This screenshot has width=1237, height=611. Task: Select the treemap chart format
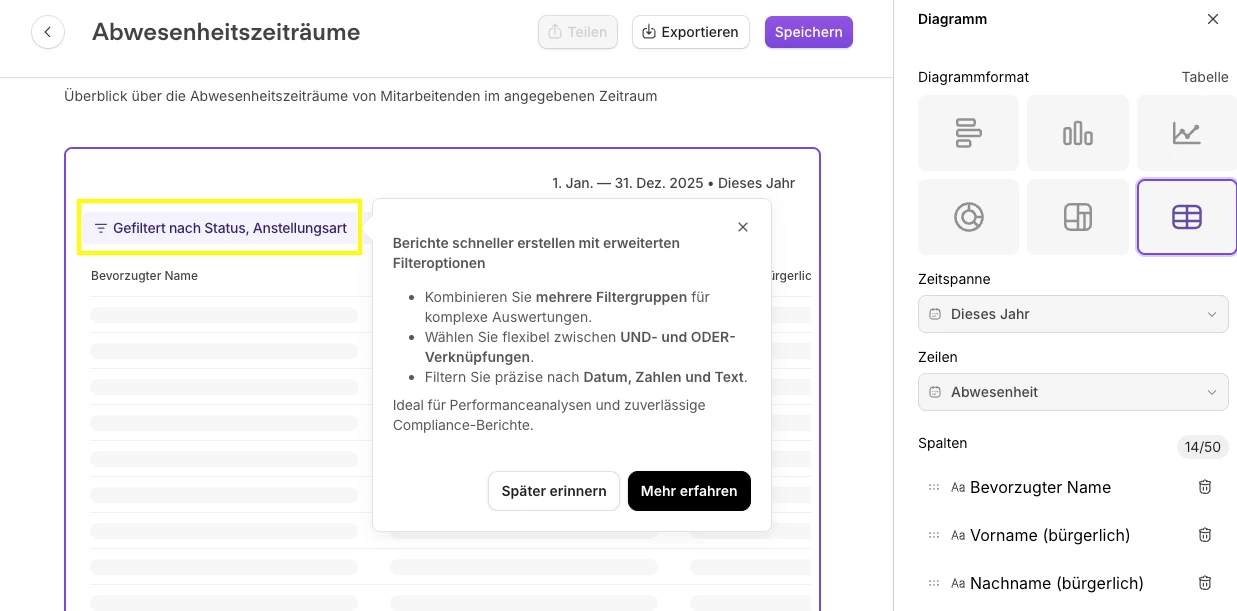[x=1077, y=217]
